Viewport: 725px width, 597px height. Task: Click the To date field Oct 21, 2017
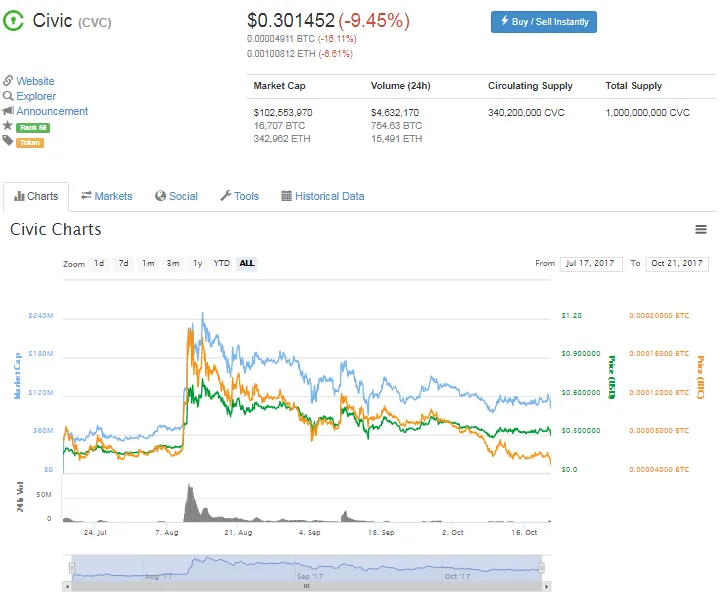677,264
